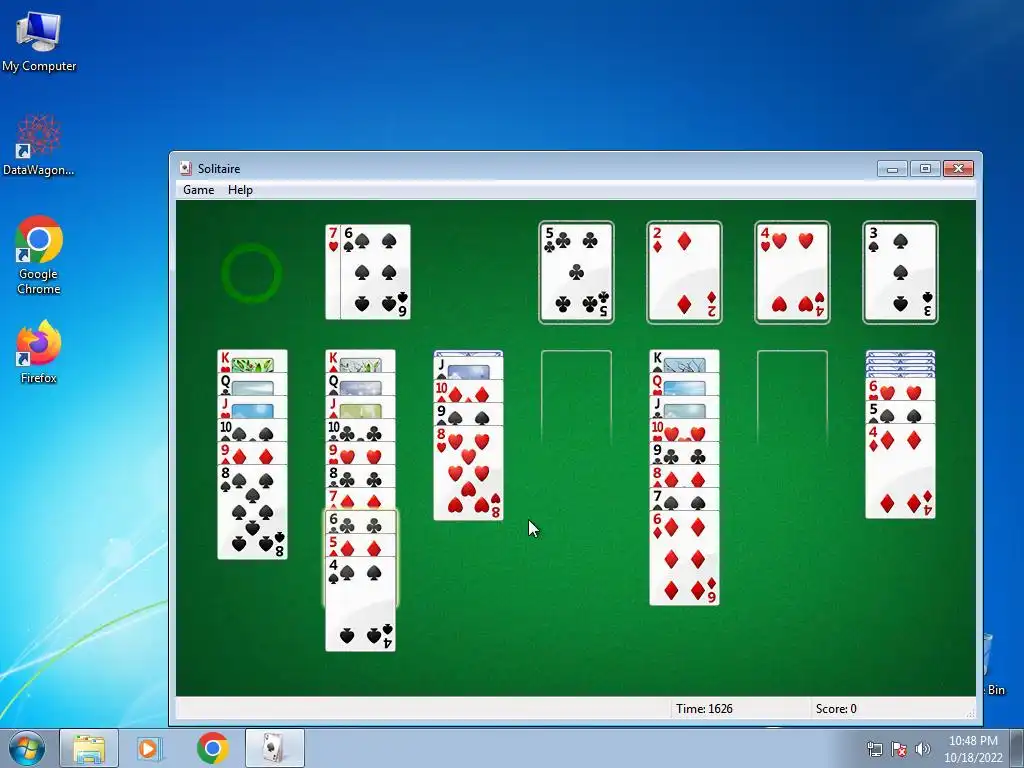Select the Jack of clubs card
The image size is (1024, 768).
(x=684, y=407)
